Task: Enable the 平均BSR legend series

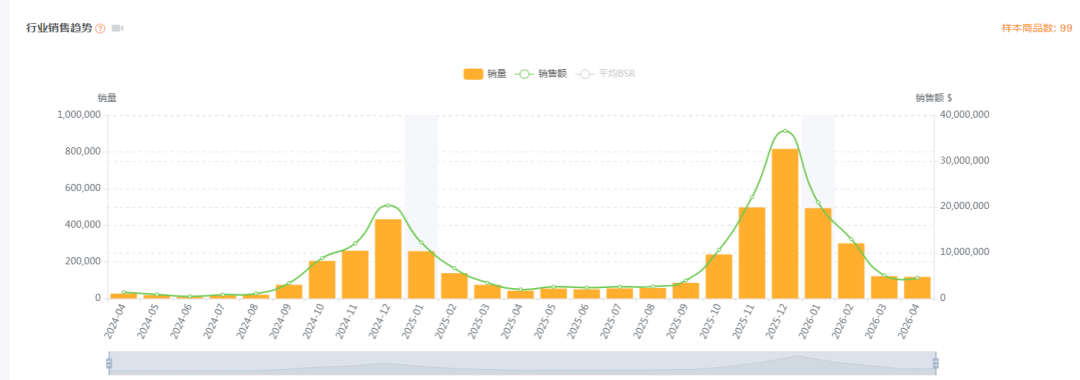Action: tap(605, 74)
